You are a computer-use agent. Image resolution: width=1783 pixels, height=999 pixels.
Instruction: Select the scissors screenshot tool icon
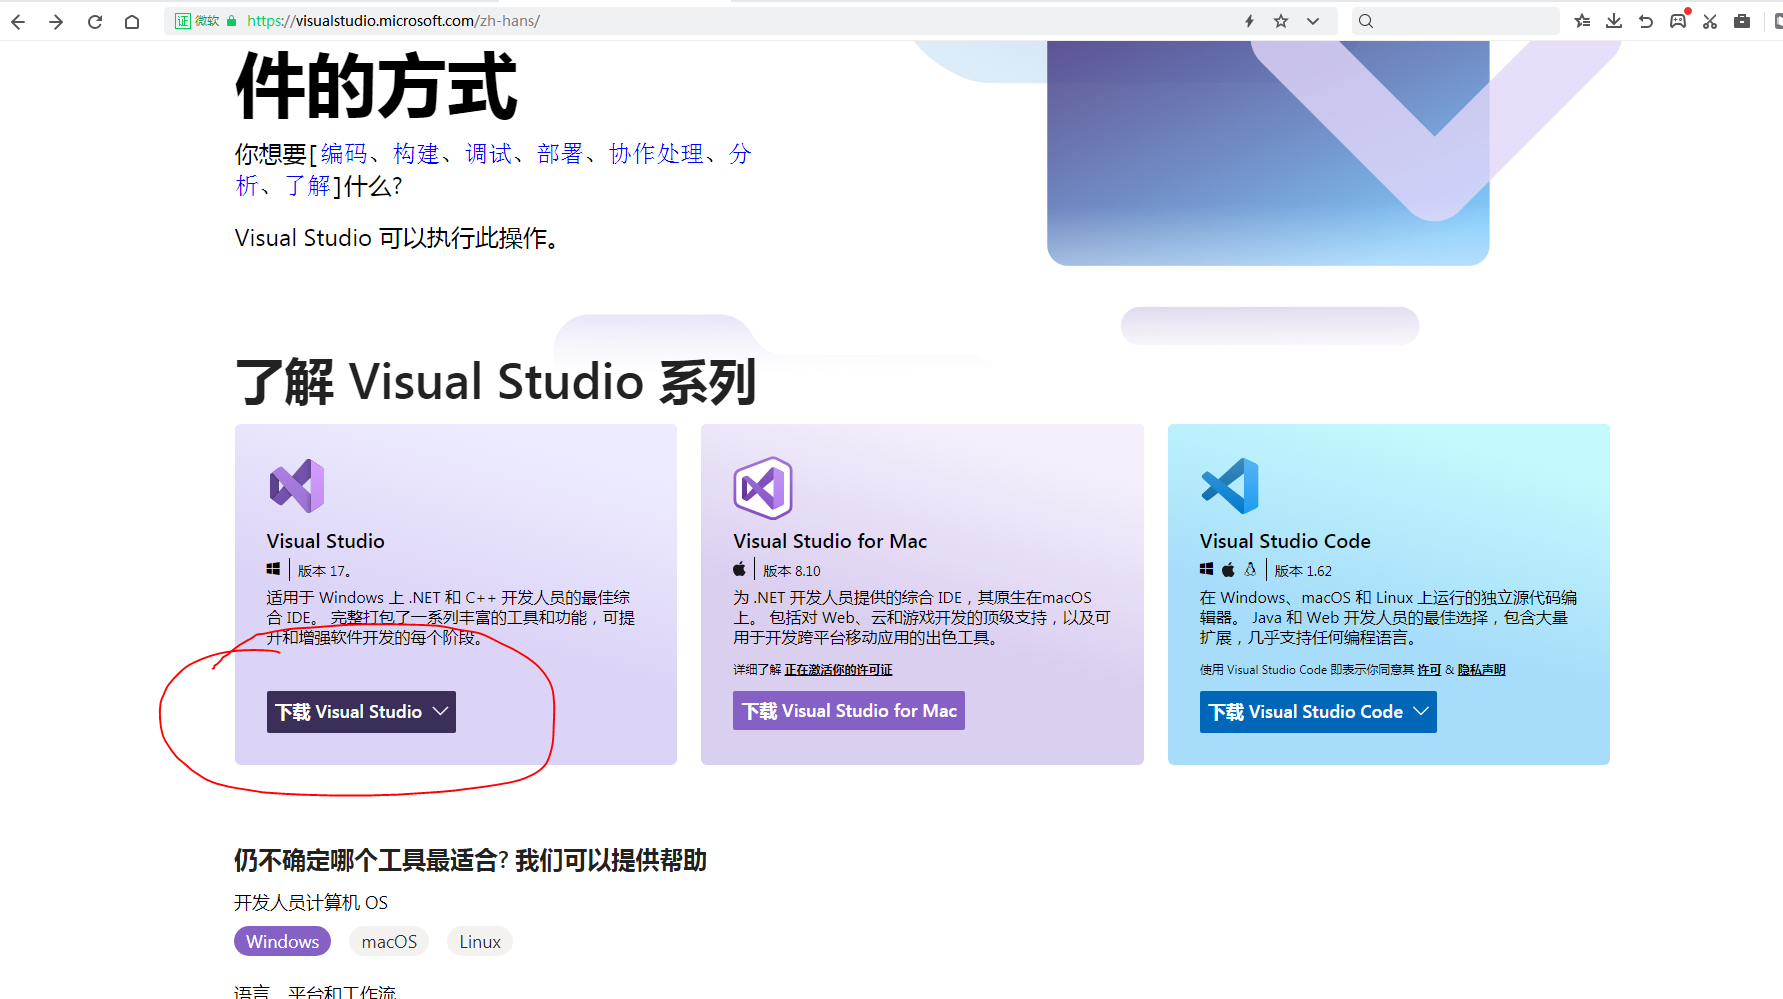[x=1710, y=20]
